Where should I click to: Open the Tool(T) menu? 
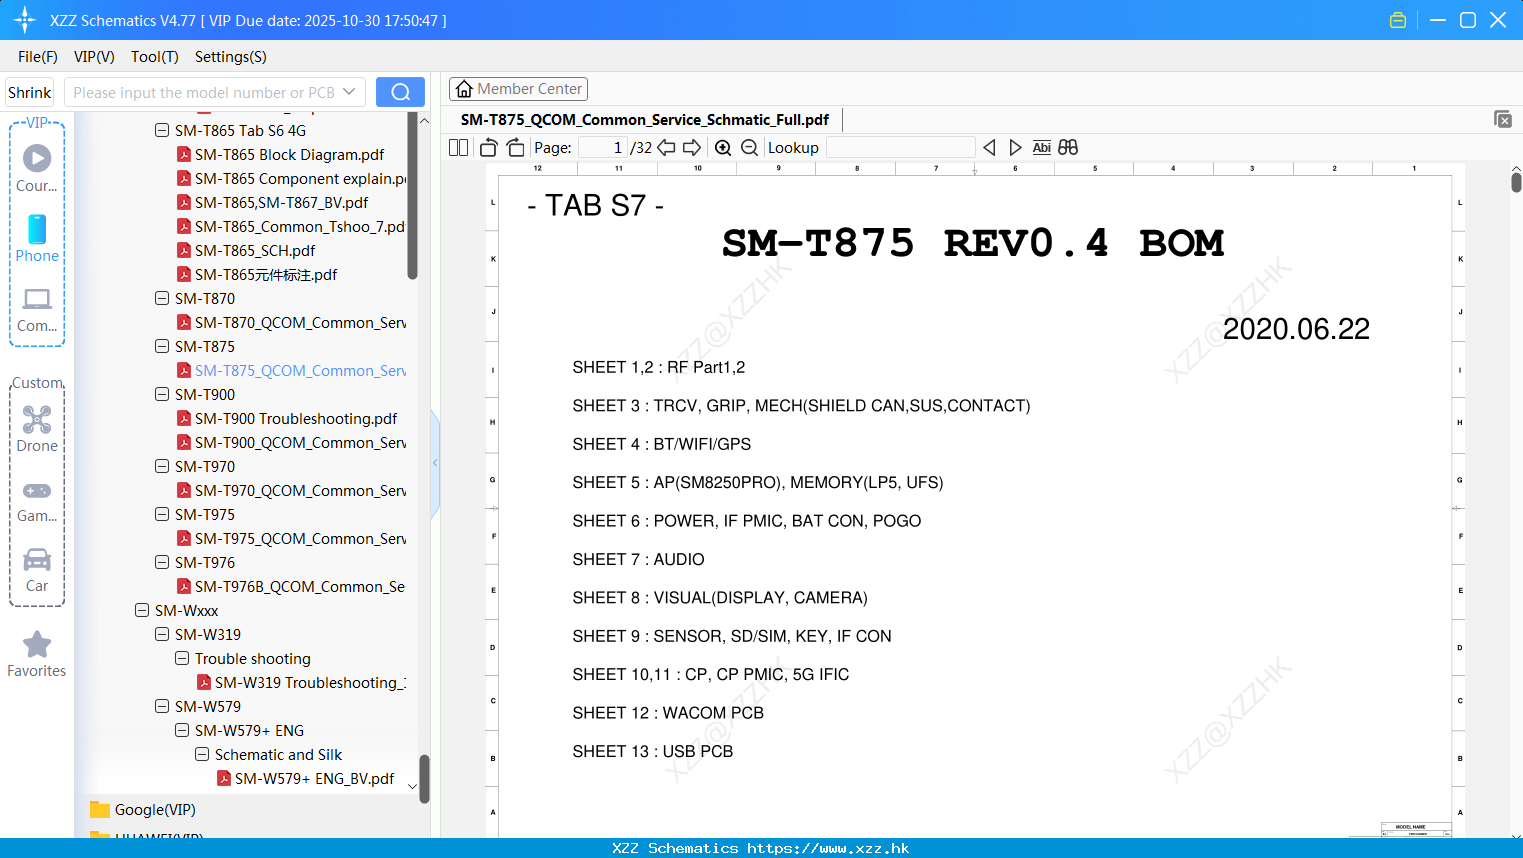coord(155,57)
